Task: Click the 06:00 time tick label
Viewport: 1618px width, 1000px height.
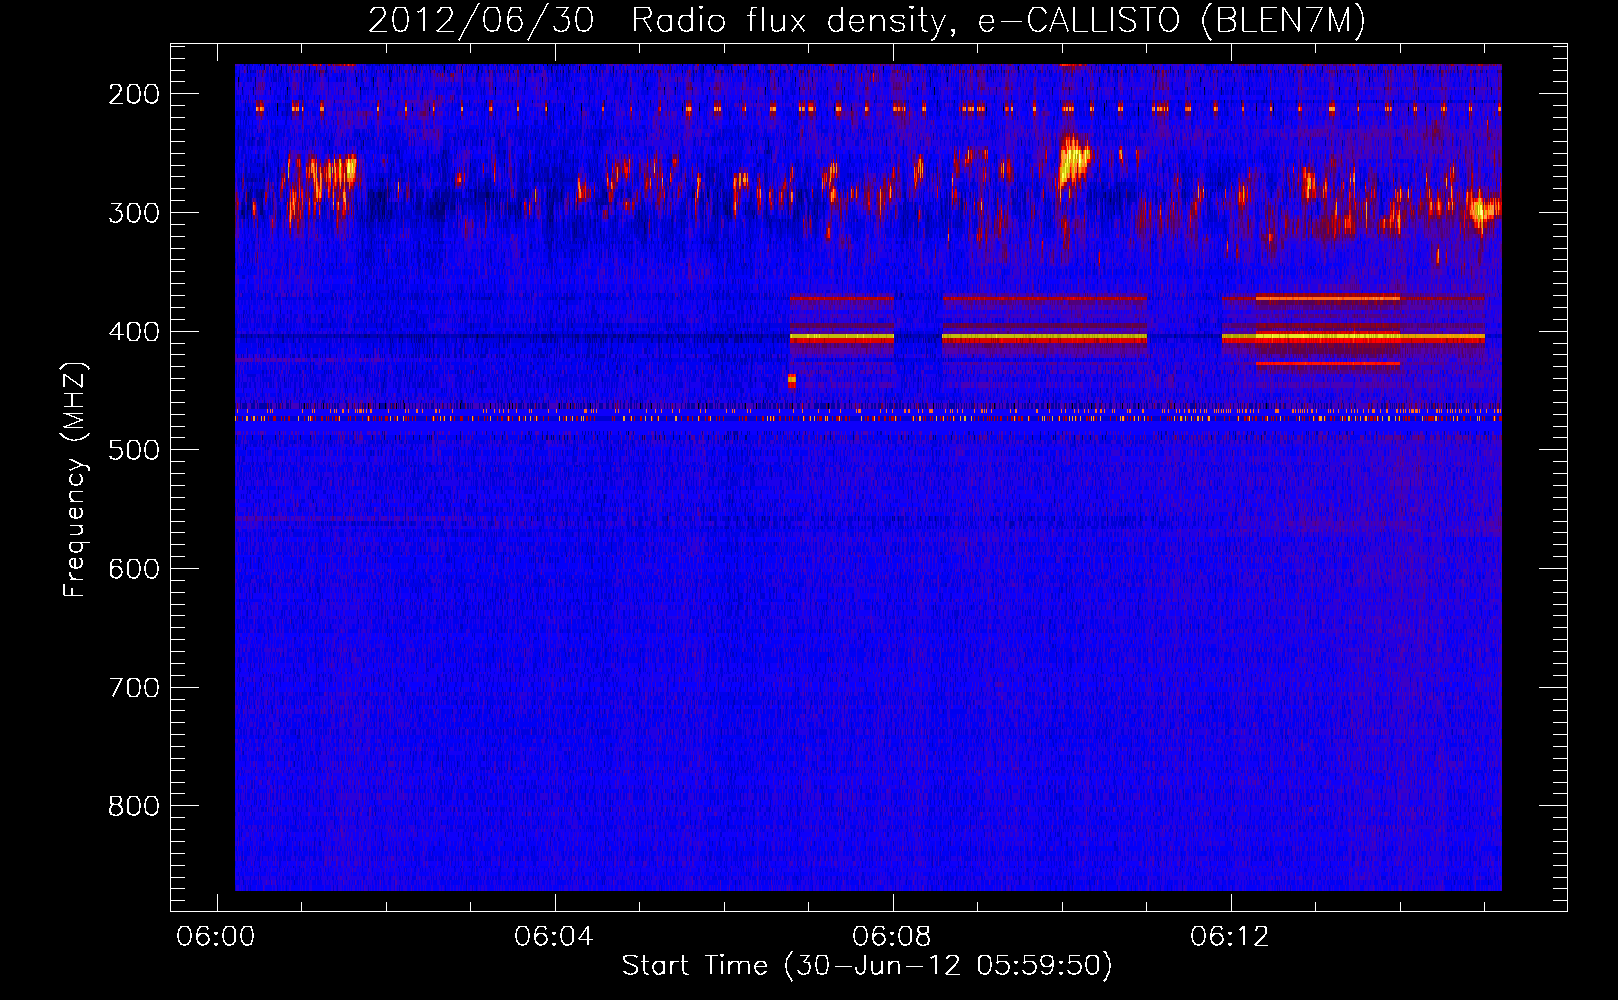Action: [216, 937]
